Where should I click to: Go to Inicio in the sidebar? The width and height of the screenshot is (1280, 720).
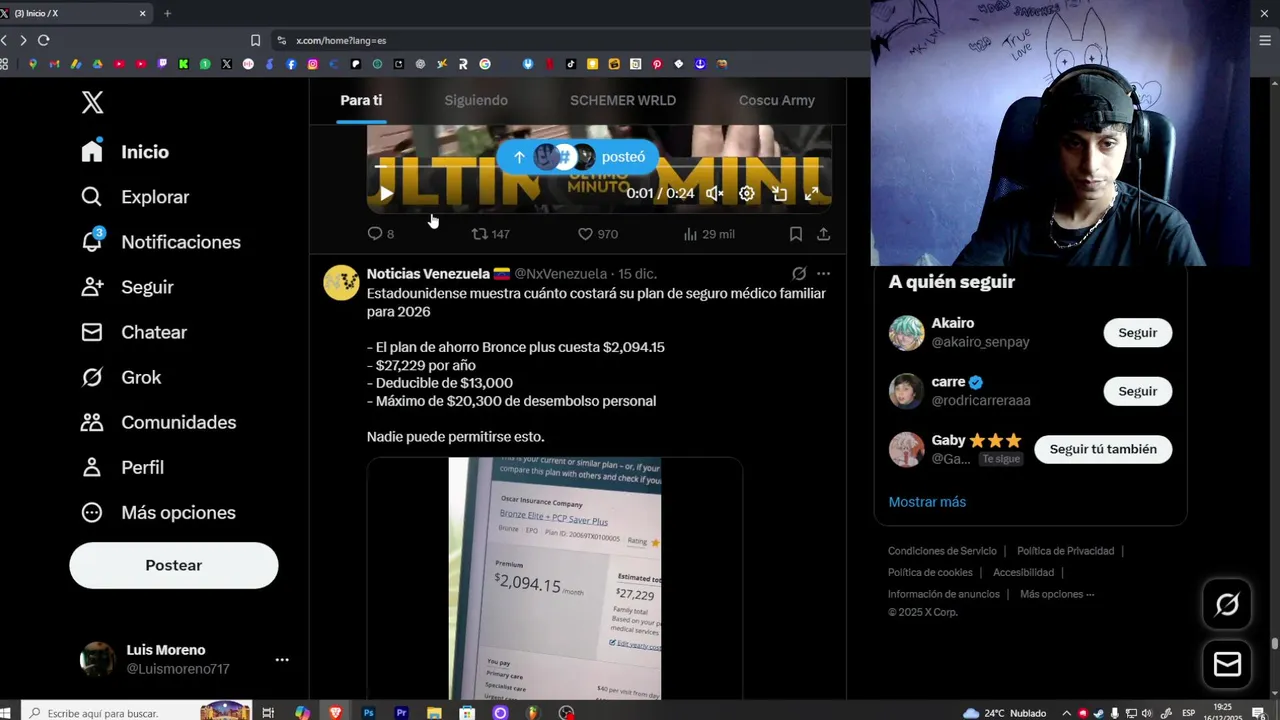(126, 152)
